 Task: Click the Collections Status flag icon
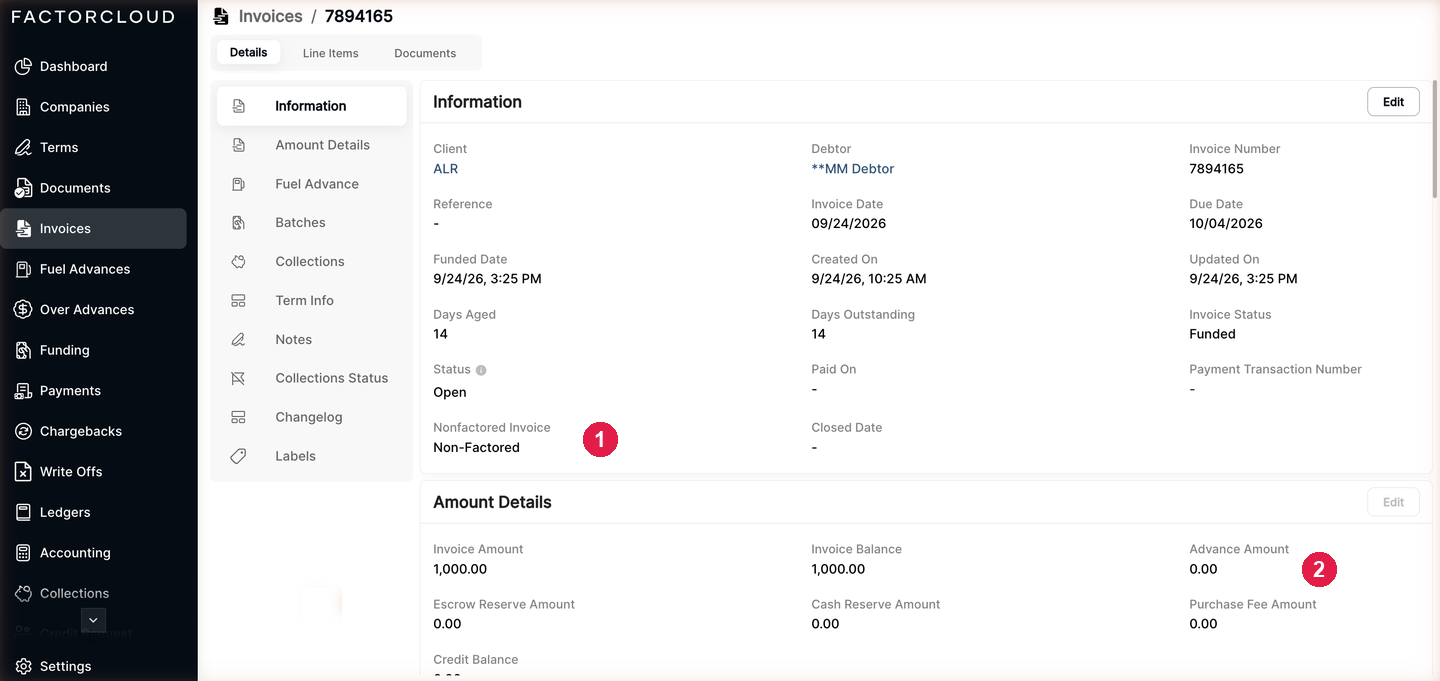coord(238,378)
